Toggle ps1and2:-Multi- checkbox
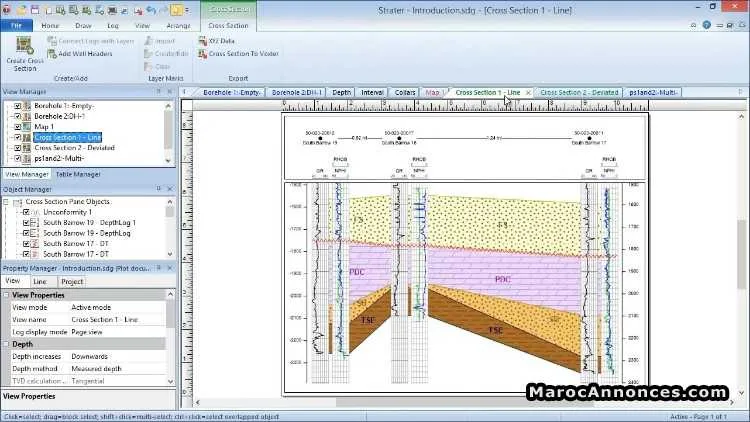 point(18,158)
